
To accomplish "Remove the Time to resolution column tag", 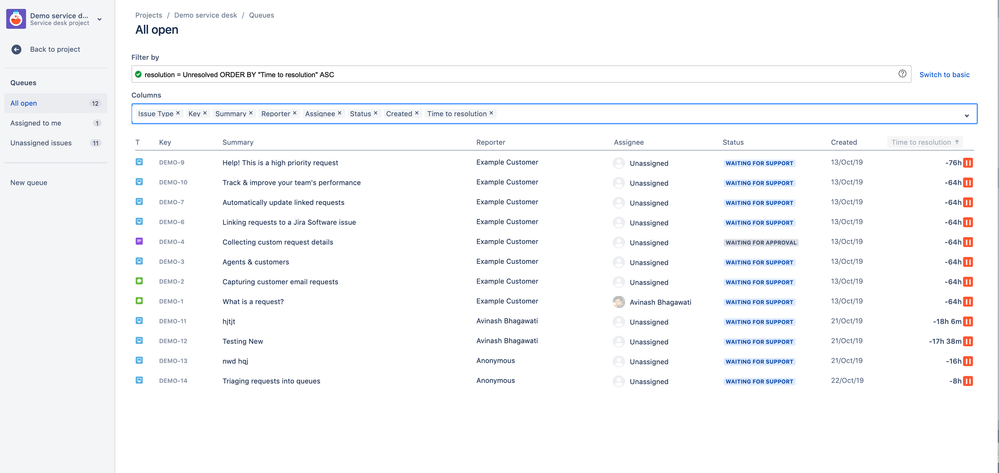I will click(x=491, y=113).
